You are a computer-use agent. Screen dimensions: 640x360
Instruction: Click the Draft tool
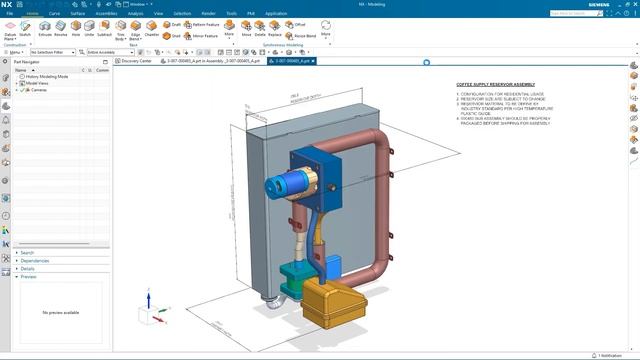click(x=172, y=24)
